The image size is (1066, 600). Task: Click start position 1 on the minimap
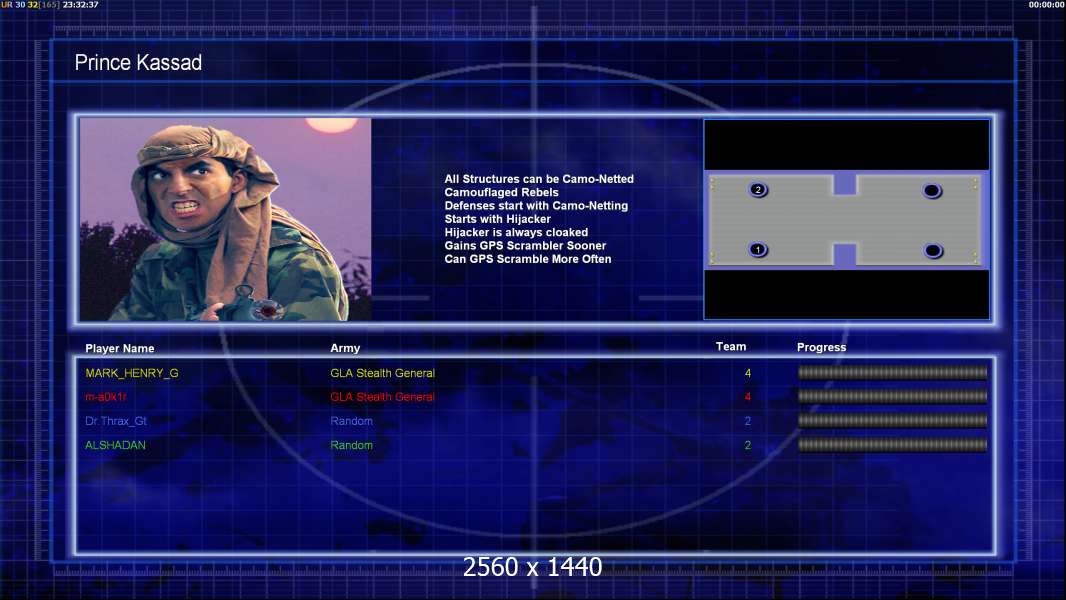758,249
